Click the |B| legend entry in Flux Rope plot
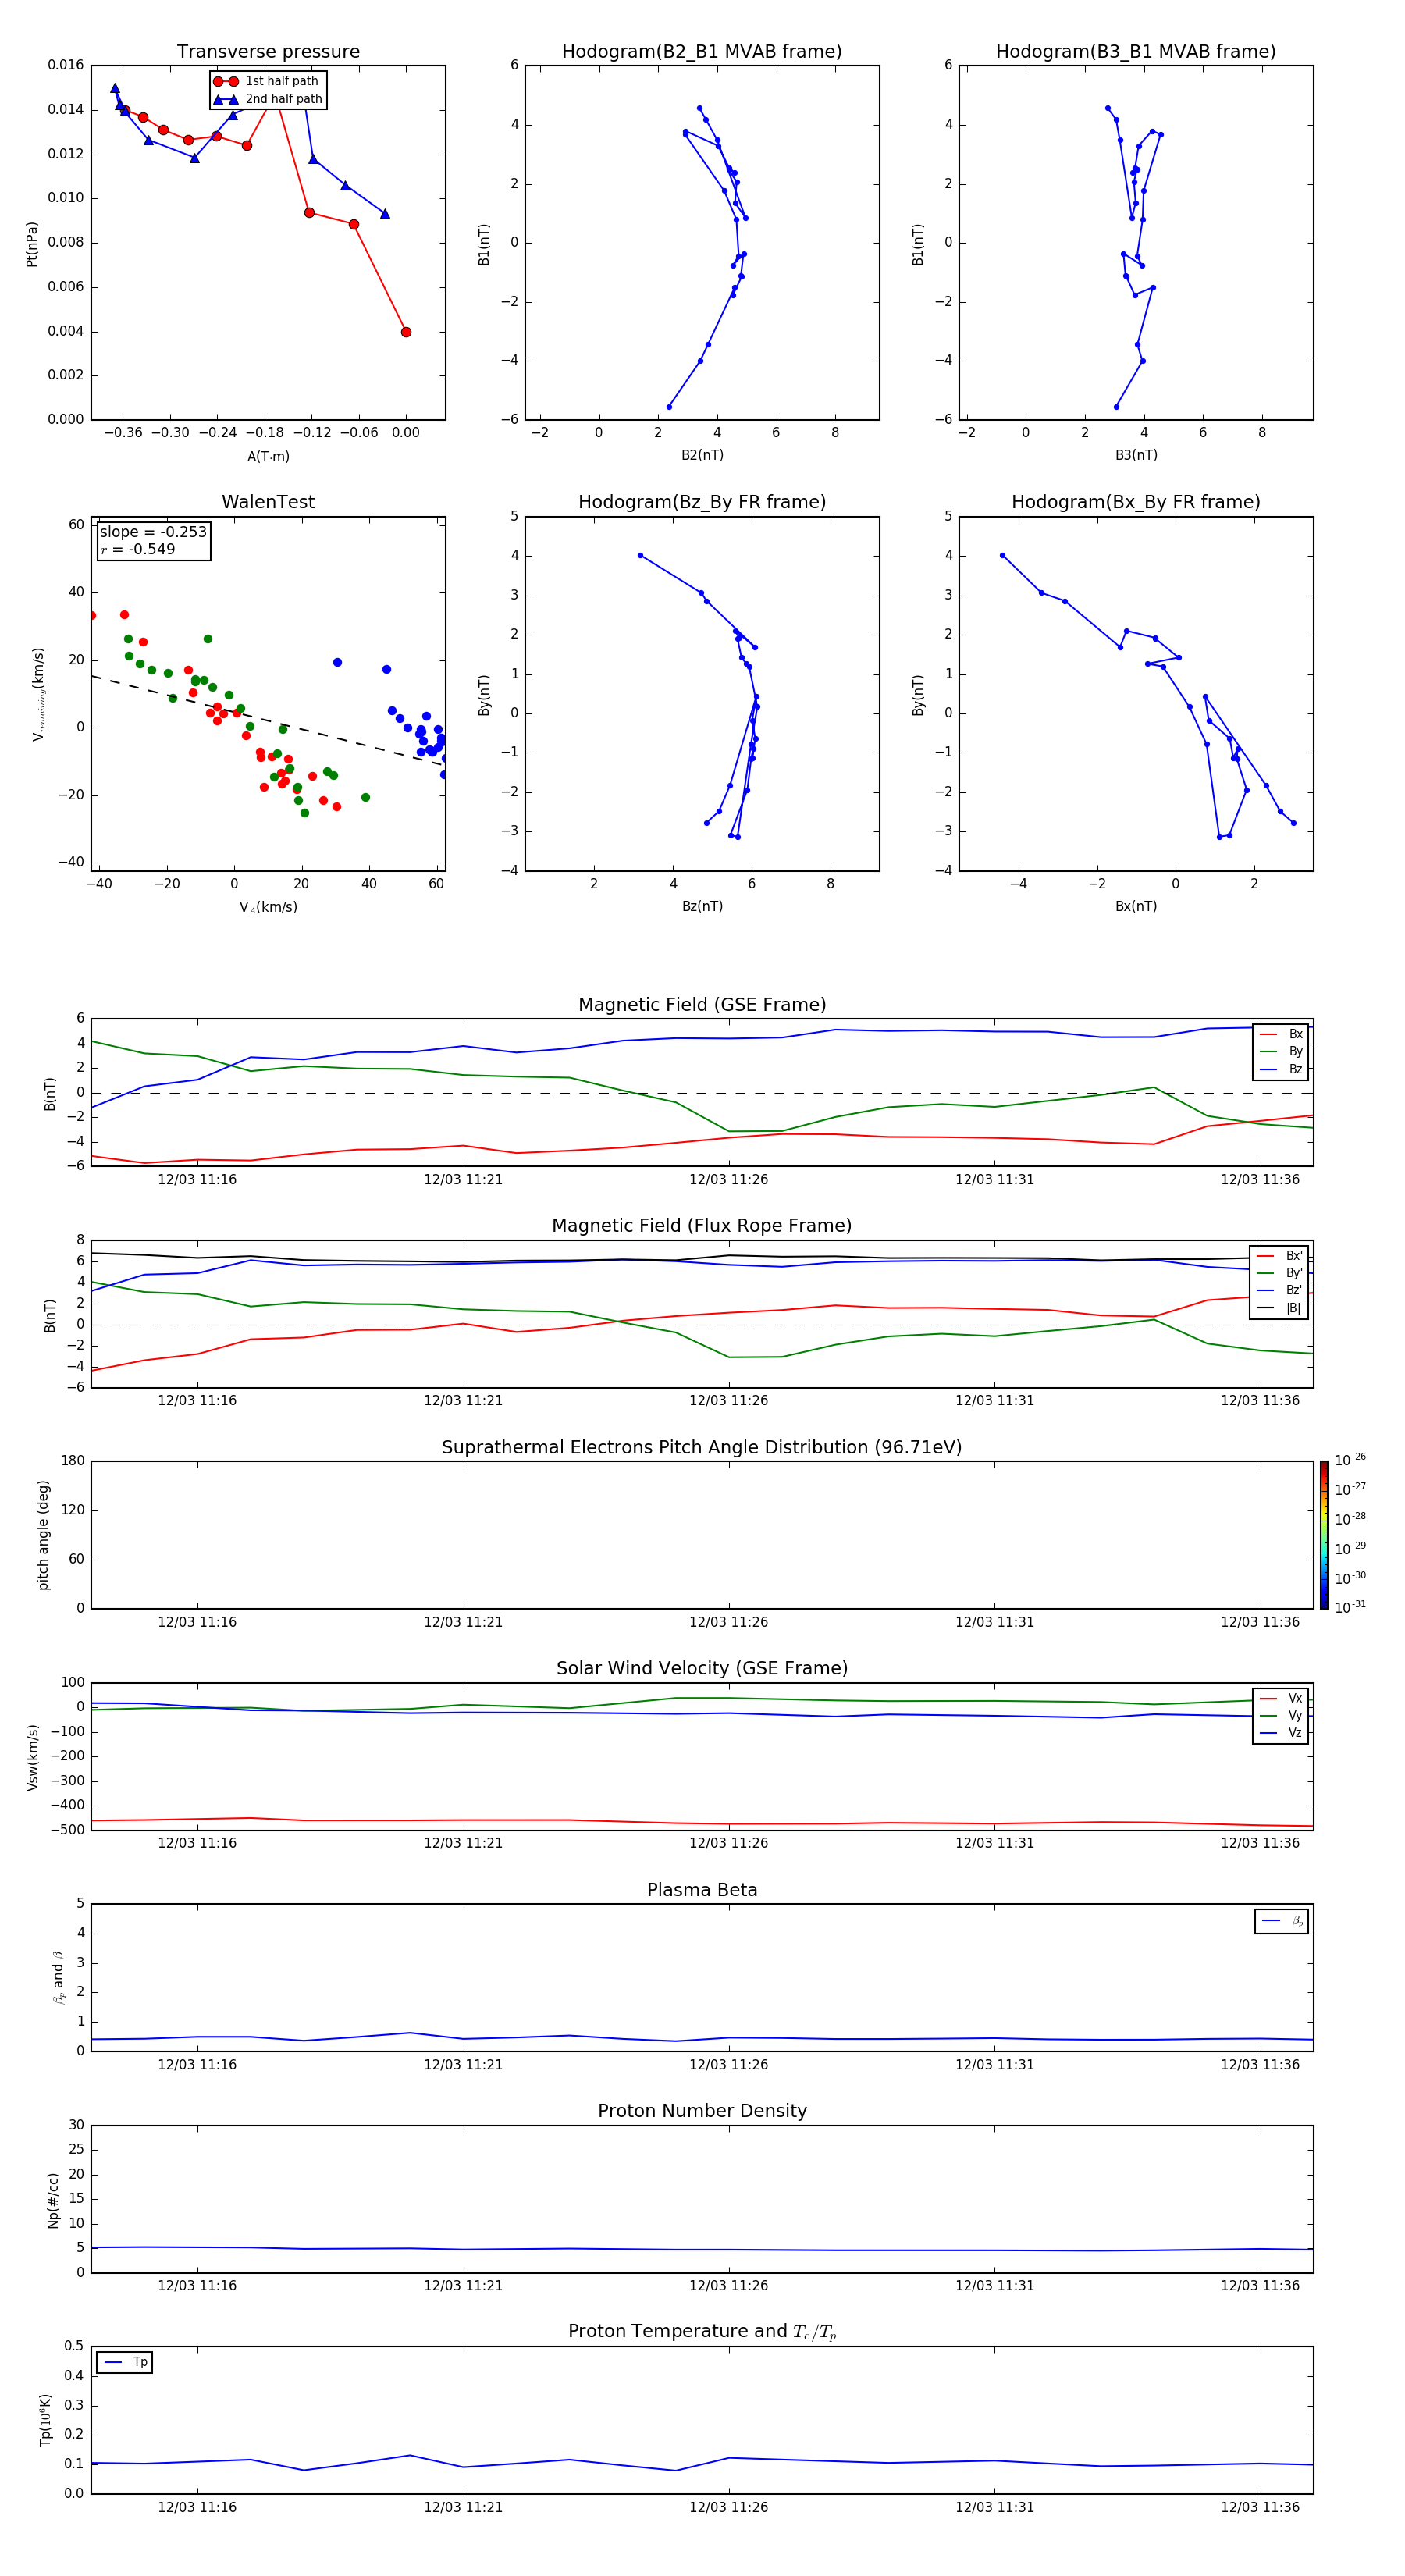The image size is (1405, 2576). click(1279, 1308)
